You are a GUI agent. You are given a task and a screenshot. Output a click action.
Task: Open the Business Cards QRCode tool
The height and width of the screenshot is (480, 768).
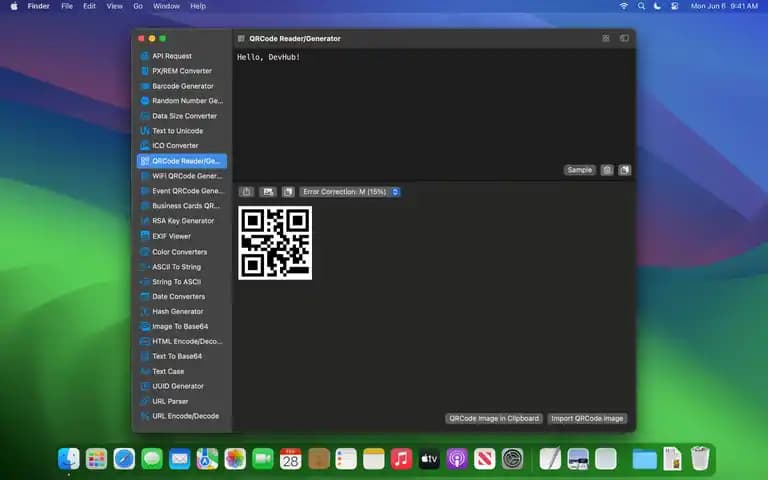182,206
